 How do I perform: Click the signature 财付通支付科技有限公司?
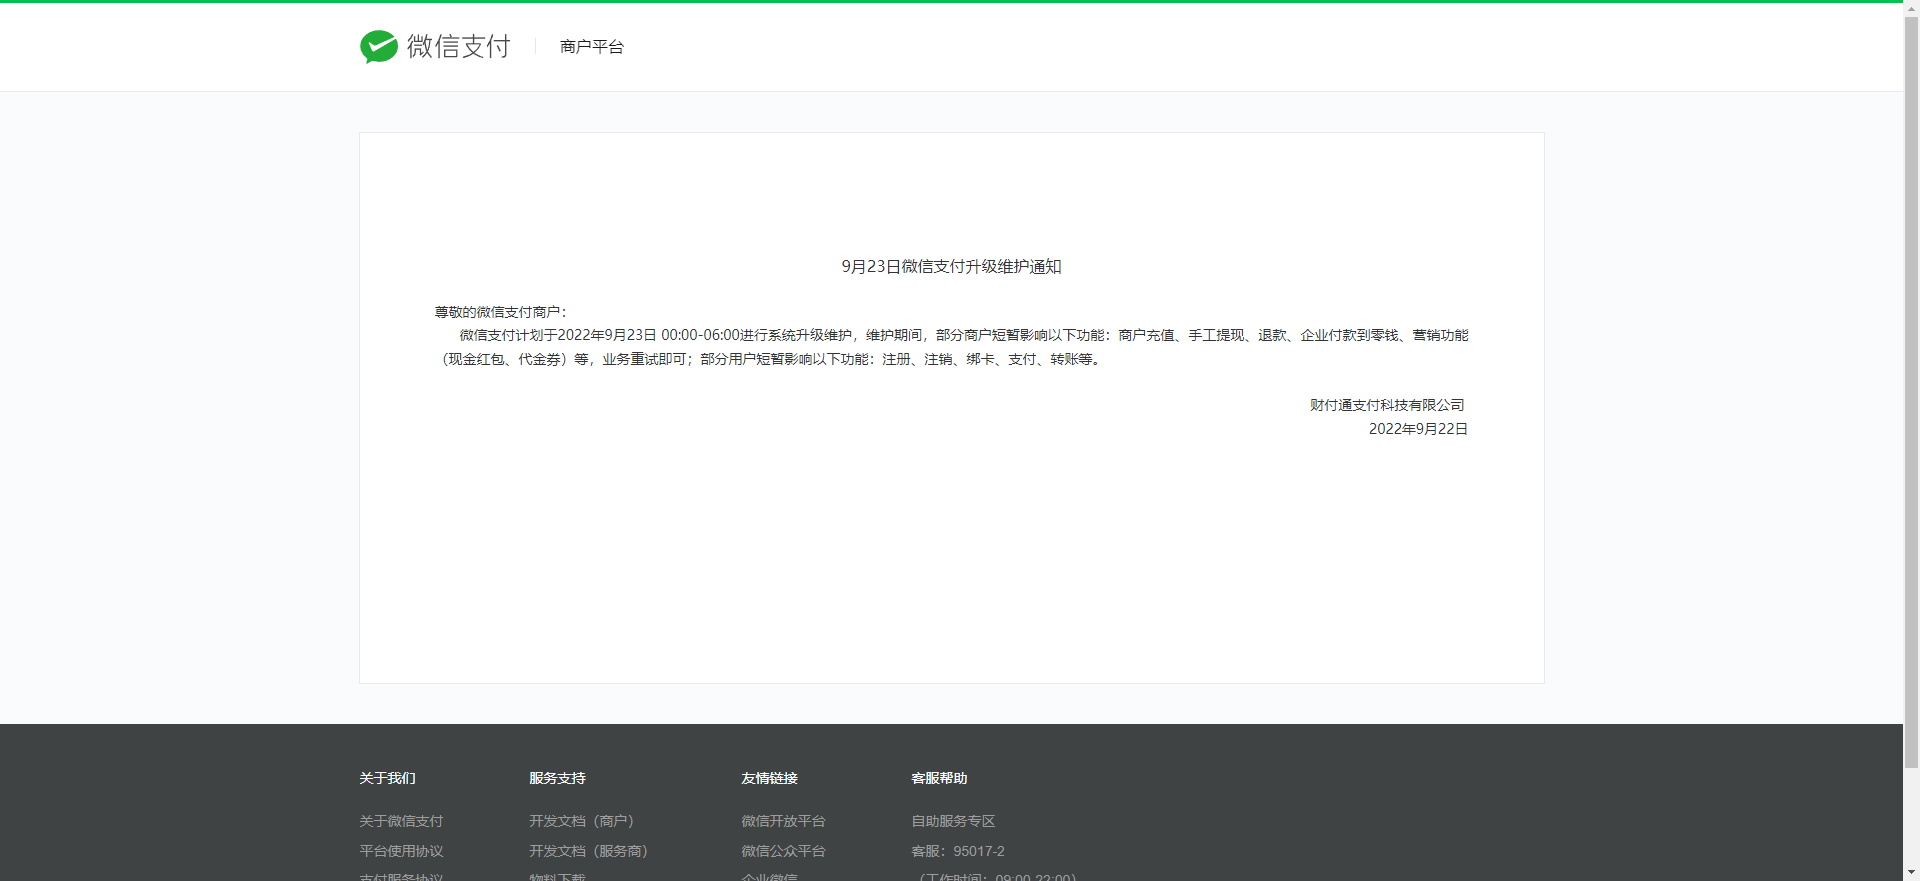pos(1387,405)
